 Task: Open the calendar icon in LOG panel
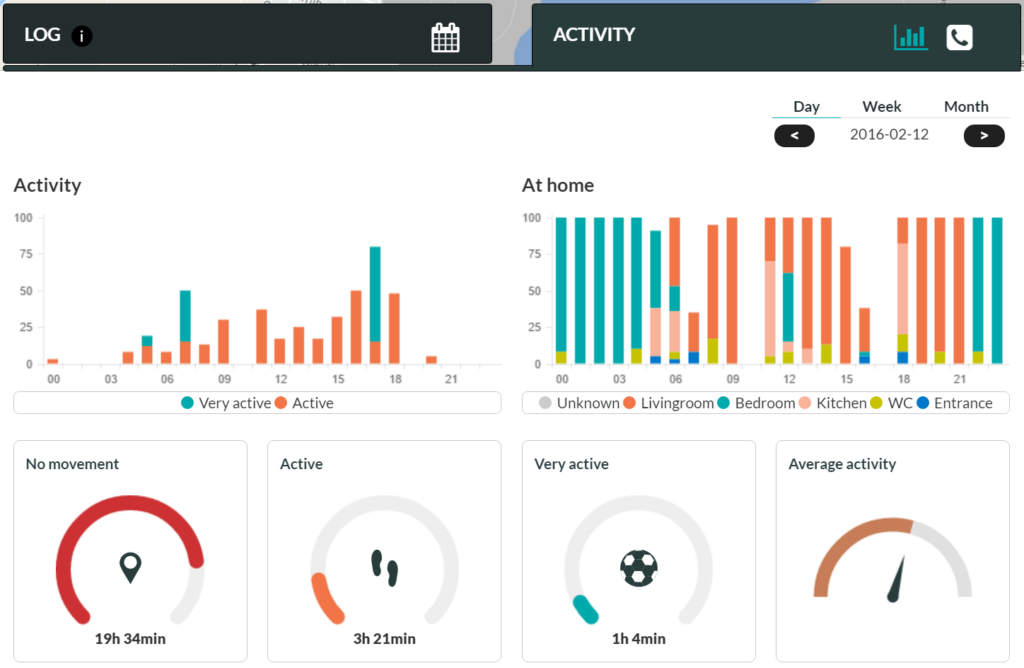445,38
